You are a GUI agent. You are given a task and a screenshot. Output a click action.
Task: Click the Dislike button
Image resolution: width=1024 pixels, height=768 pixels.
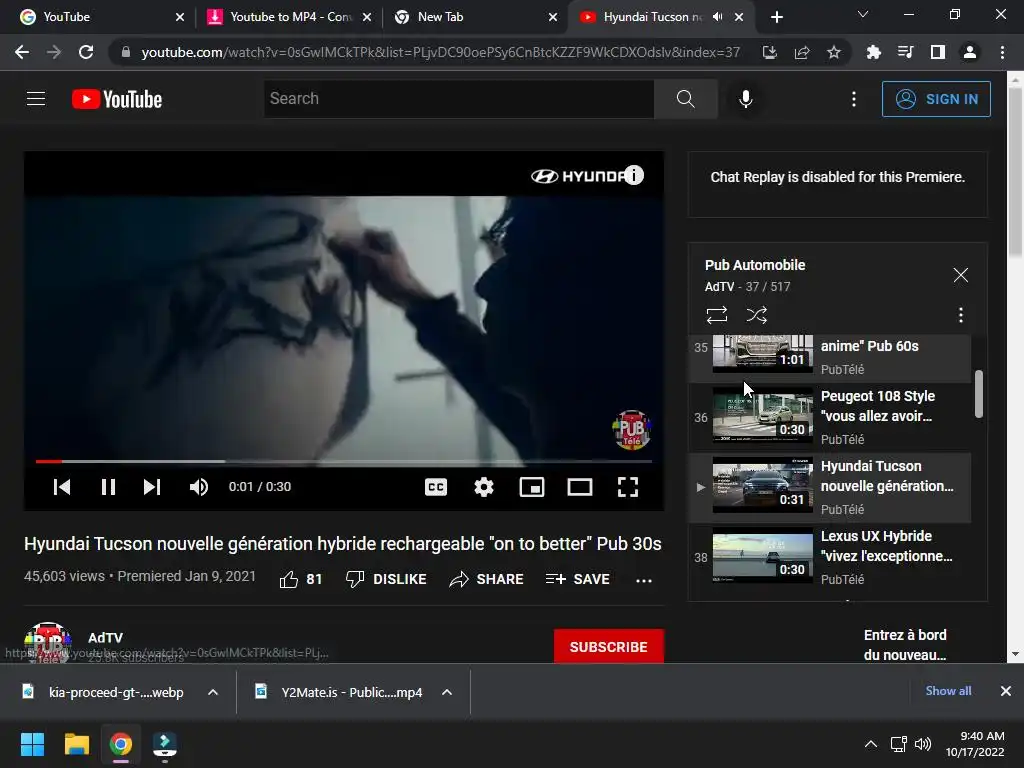[x=386, y=579]
